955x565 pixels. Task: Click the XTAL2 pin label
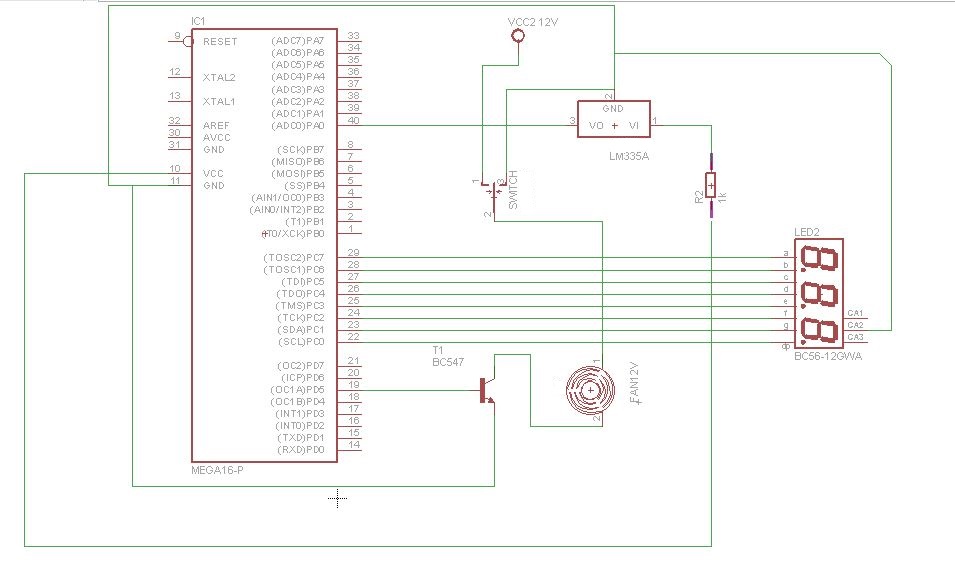click(x=219, y=77)
